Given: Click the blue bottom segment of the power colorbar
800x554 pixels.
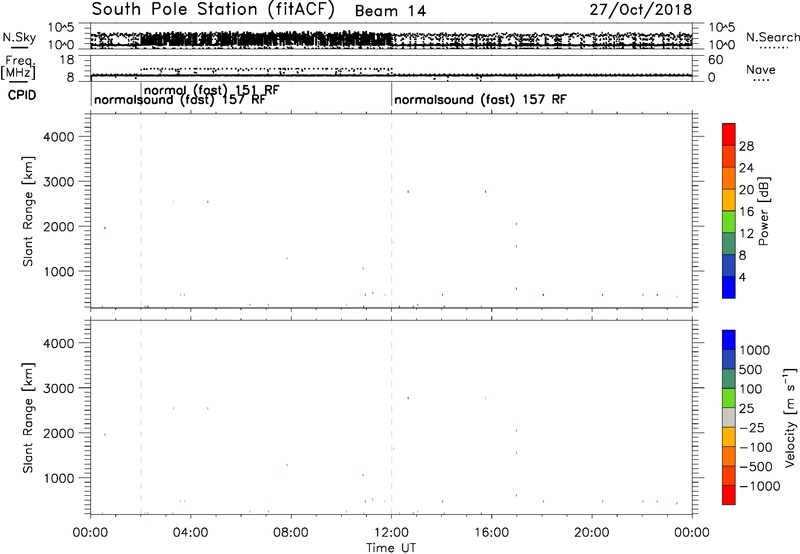Looking at the screenshot, I should (x=729, y=287).
